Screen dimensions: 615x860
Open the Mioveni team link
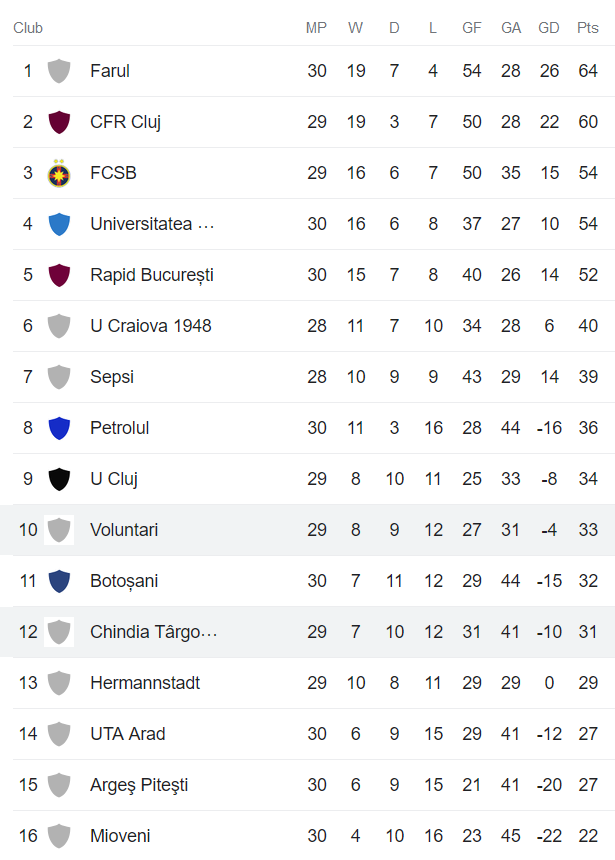point(120,836)
